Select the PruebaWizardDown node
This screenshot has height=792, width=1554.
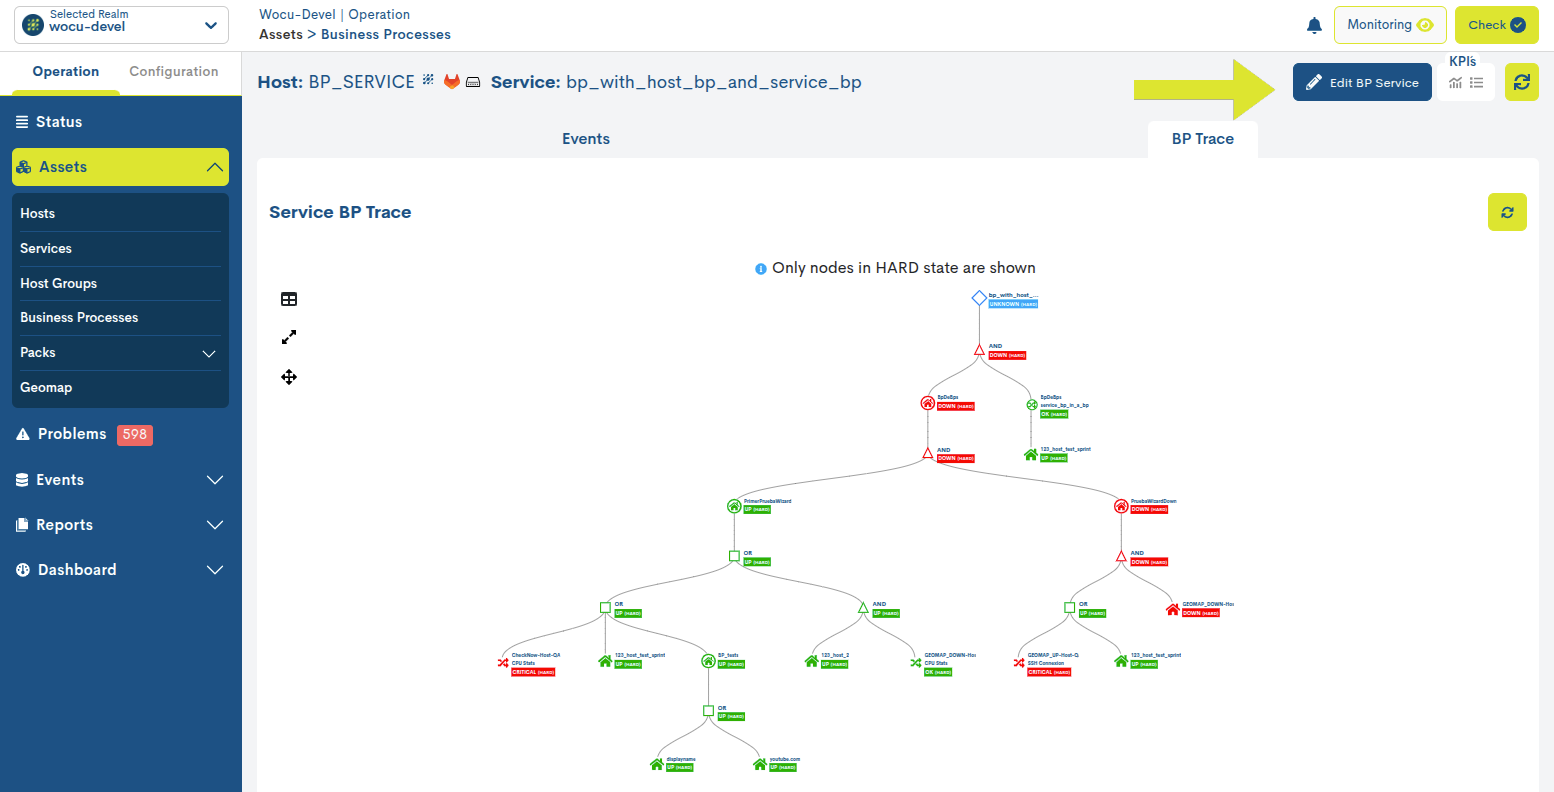[1121, 506]
